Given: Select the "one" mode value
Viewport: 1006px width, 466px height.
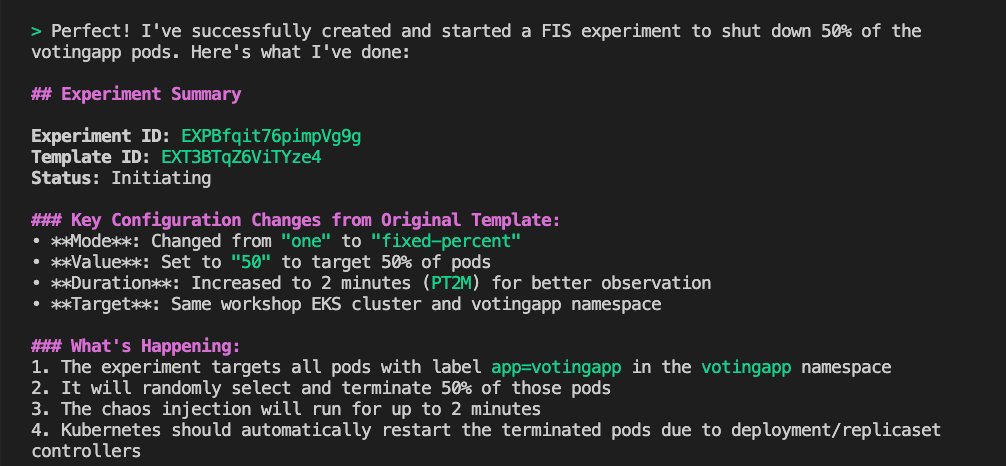Looking at the screenshot, I should pos(306,241).
